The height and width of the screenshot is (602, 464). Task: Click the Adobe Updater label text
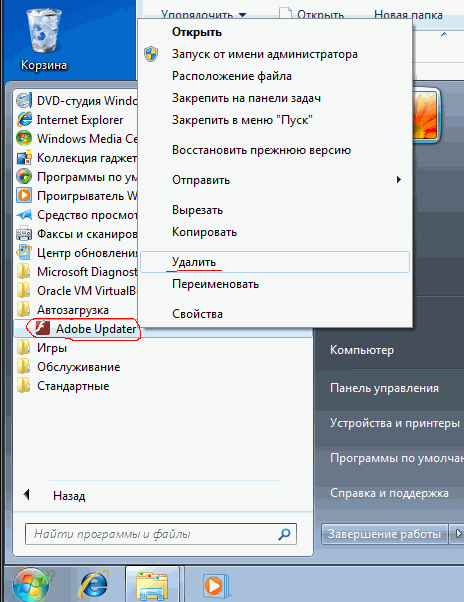tap(96, 329)
